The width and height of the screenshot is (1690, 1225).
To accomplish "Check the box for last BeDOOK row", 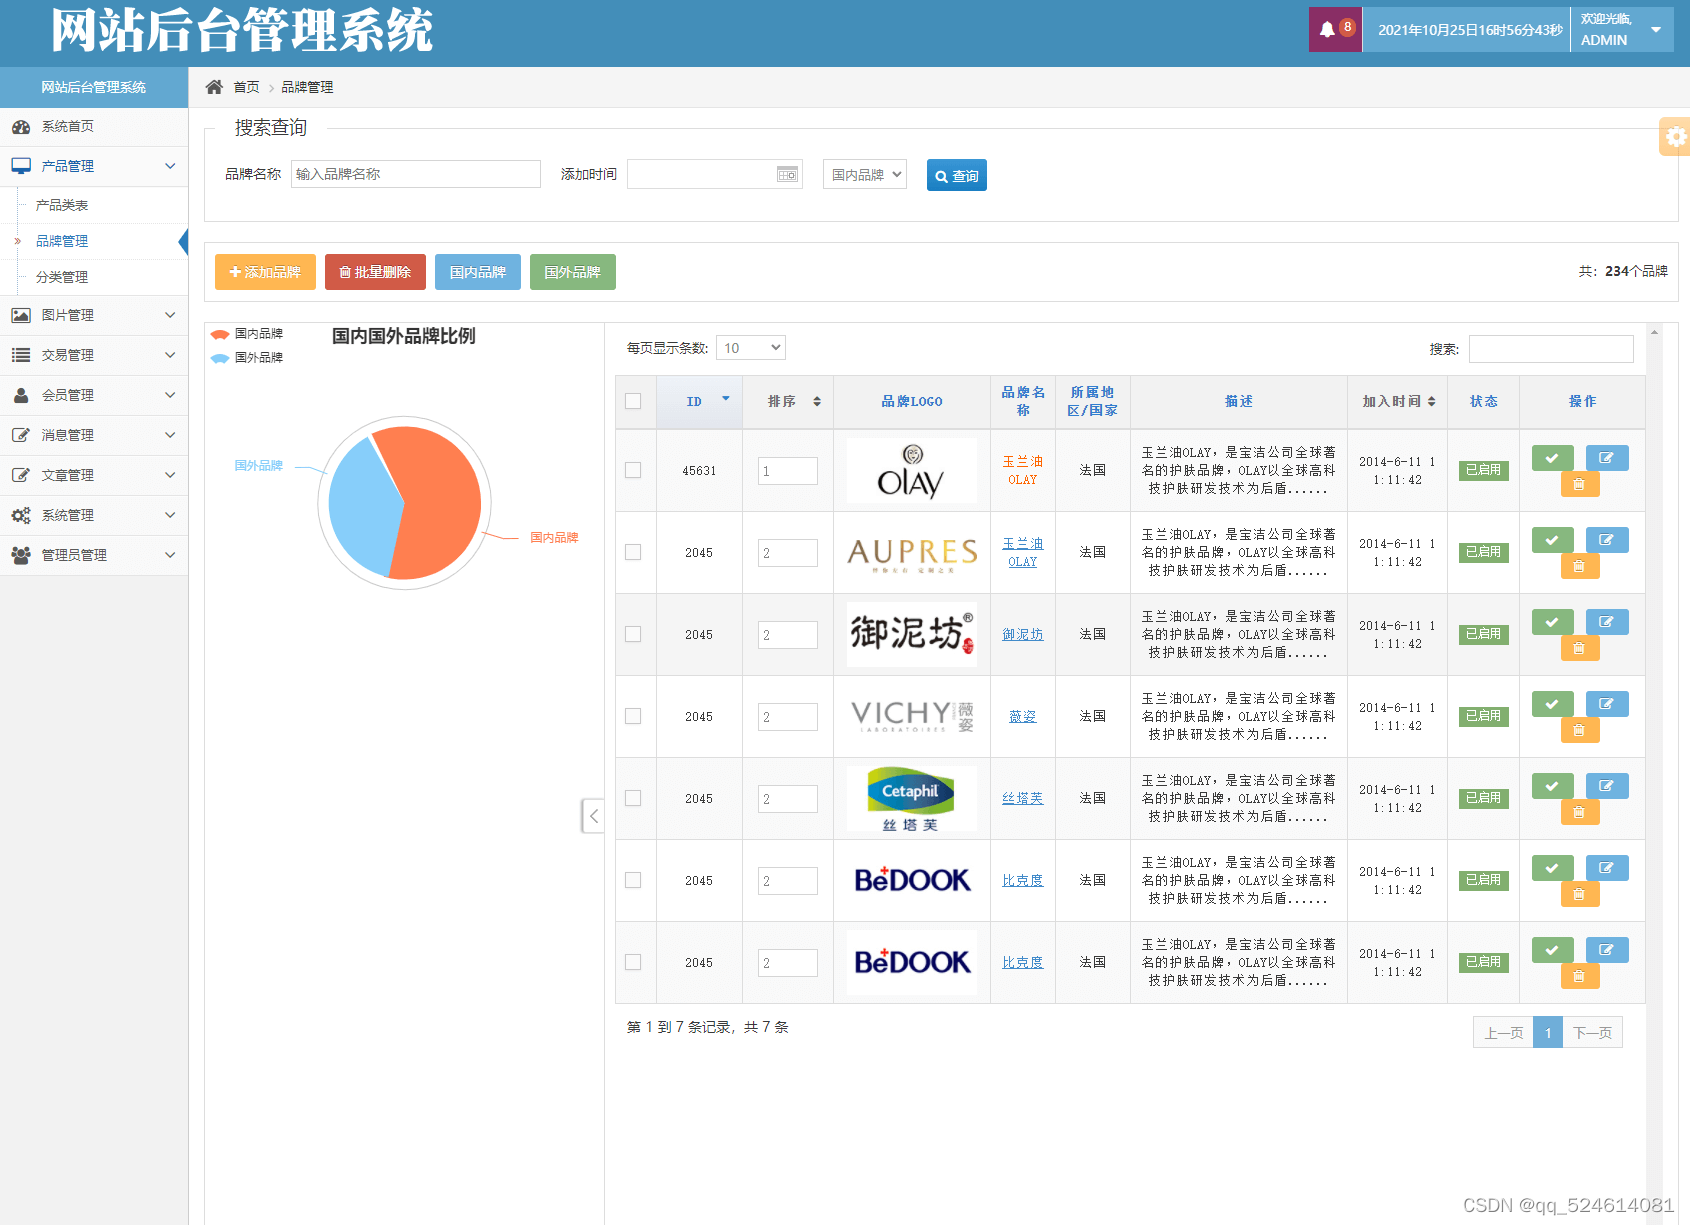I will (633, 962).
